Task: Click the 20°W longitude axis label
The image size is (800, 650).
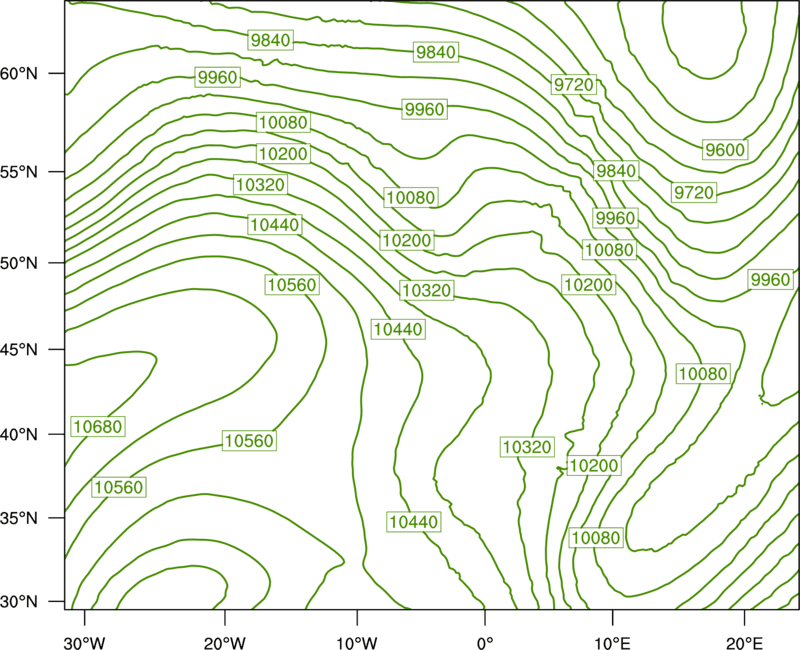Action: pos(225,643)
